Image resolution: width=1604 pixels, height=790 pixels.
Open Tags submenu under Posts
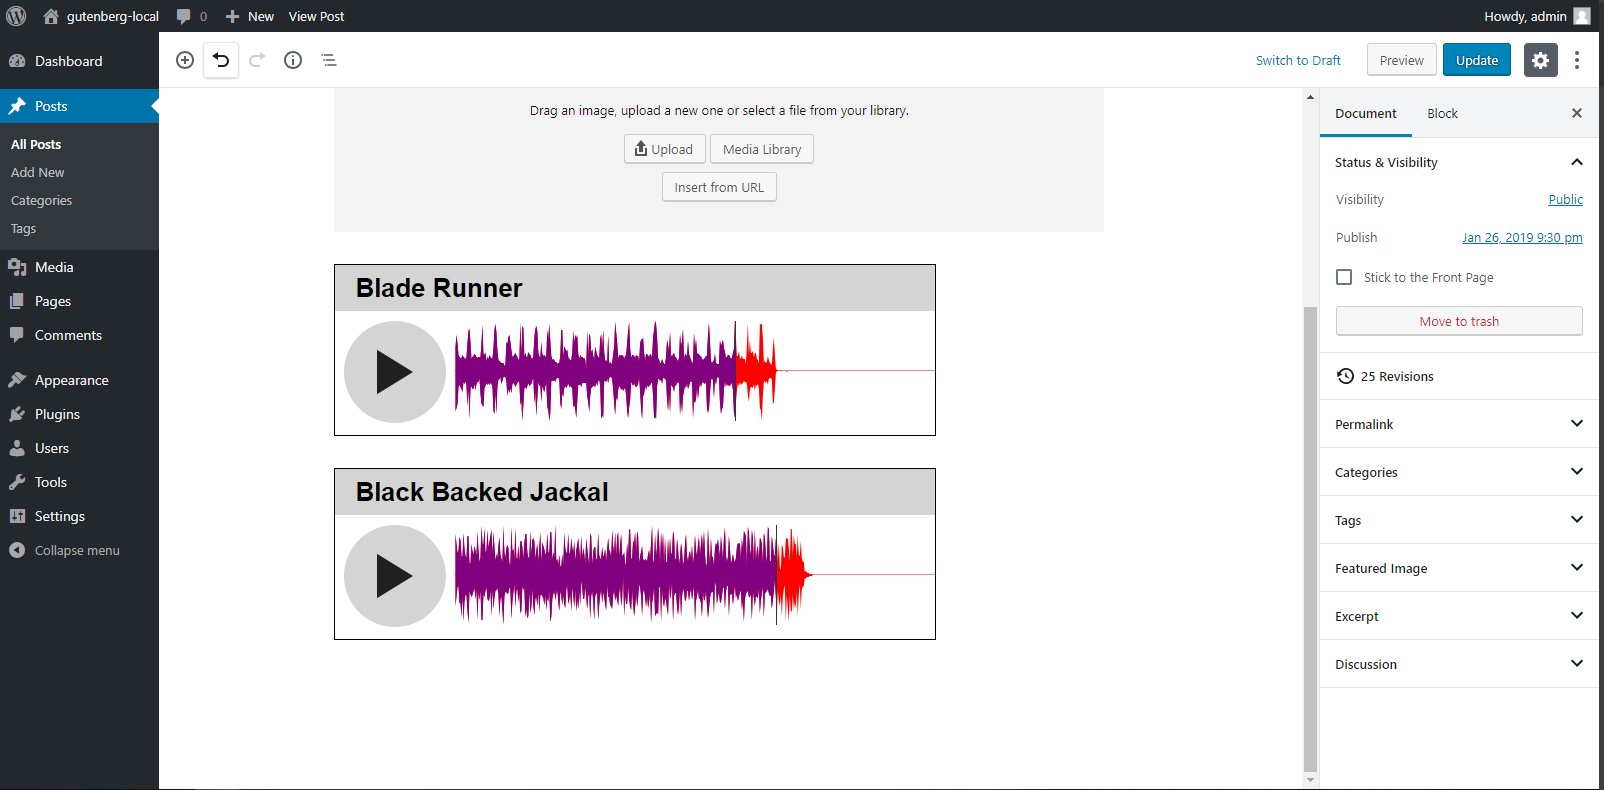pos(24,228)
